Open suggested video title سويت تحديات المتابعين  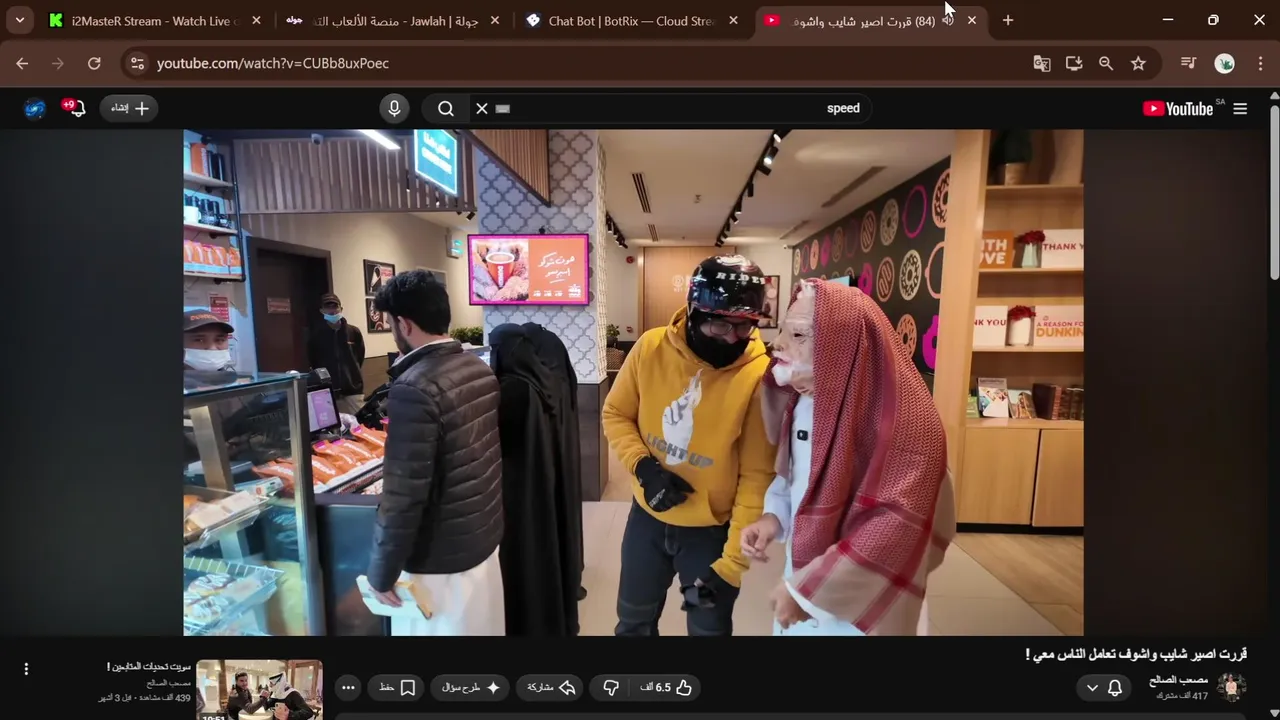coord(149,667)
